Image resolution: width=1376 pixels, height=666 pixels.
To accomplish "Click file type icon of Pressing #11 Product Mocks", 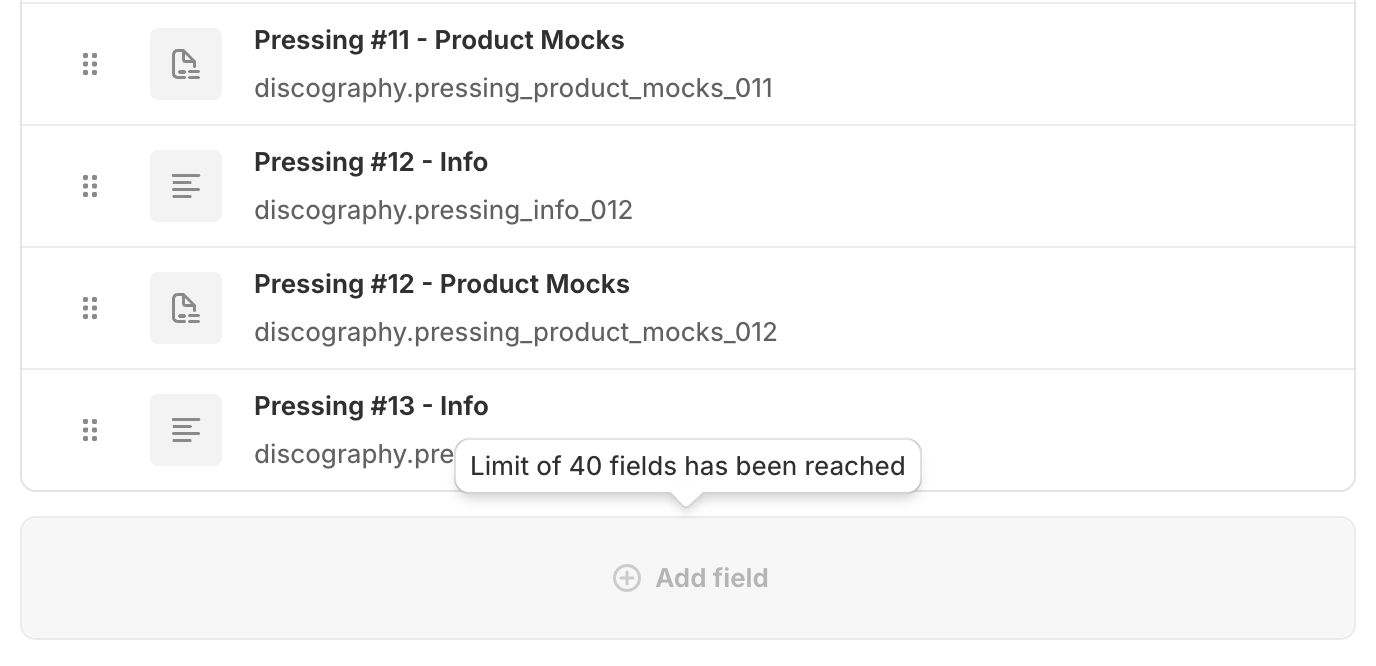I will tap(186, 64).
